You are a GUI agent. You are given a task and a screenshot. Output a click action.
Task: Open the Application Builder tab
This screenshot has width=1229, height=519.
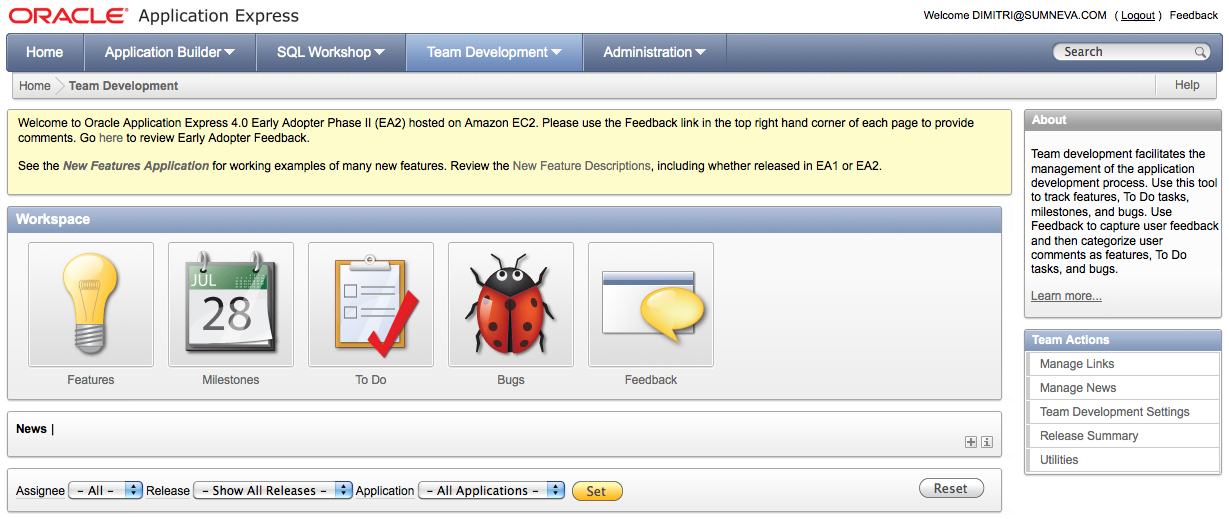pyautogui.click(x=170, y=52)
